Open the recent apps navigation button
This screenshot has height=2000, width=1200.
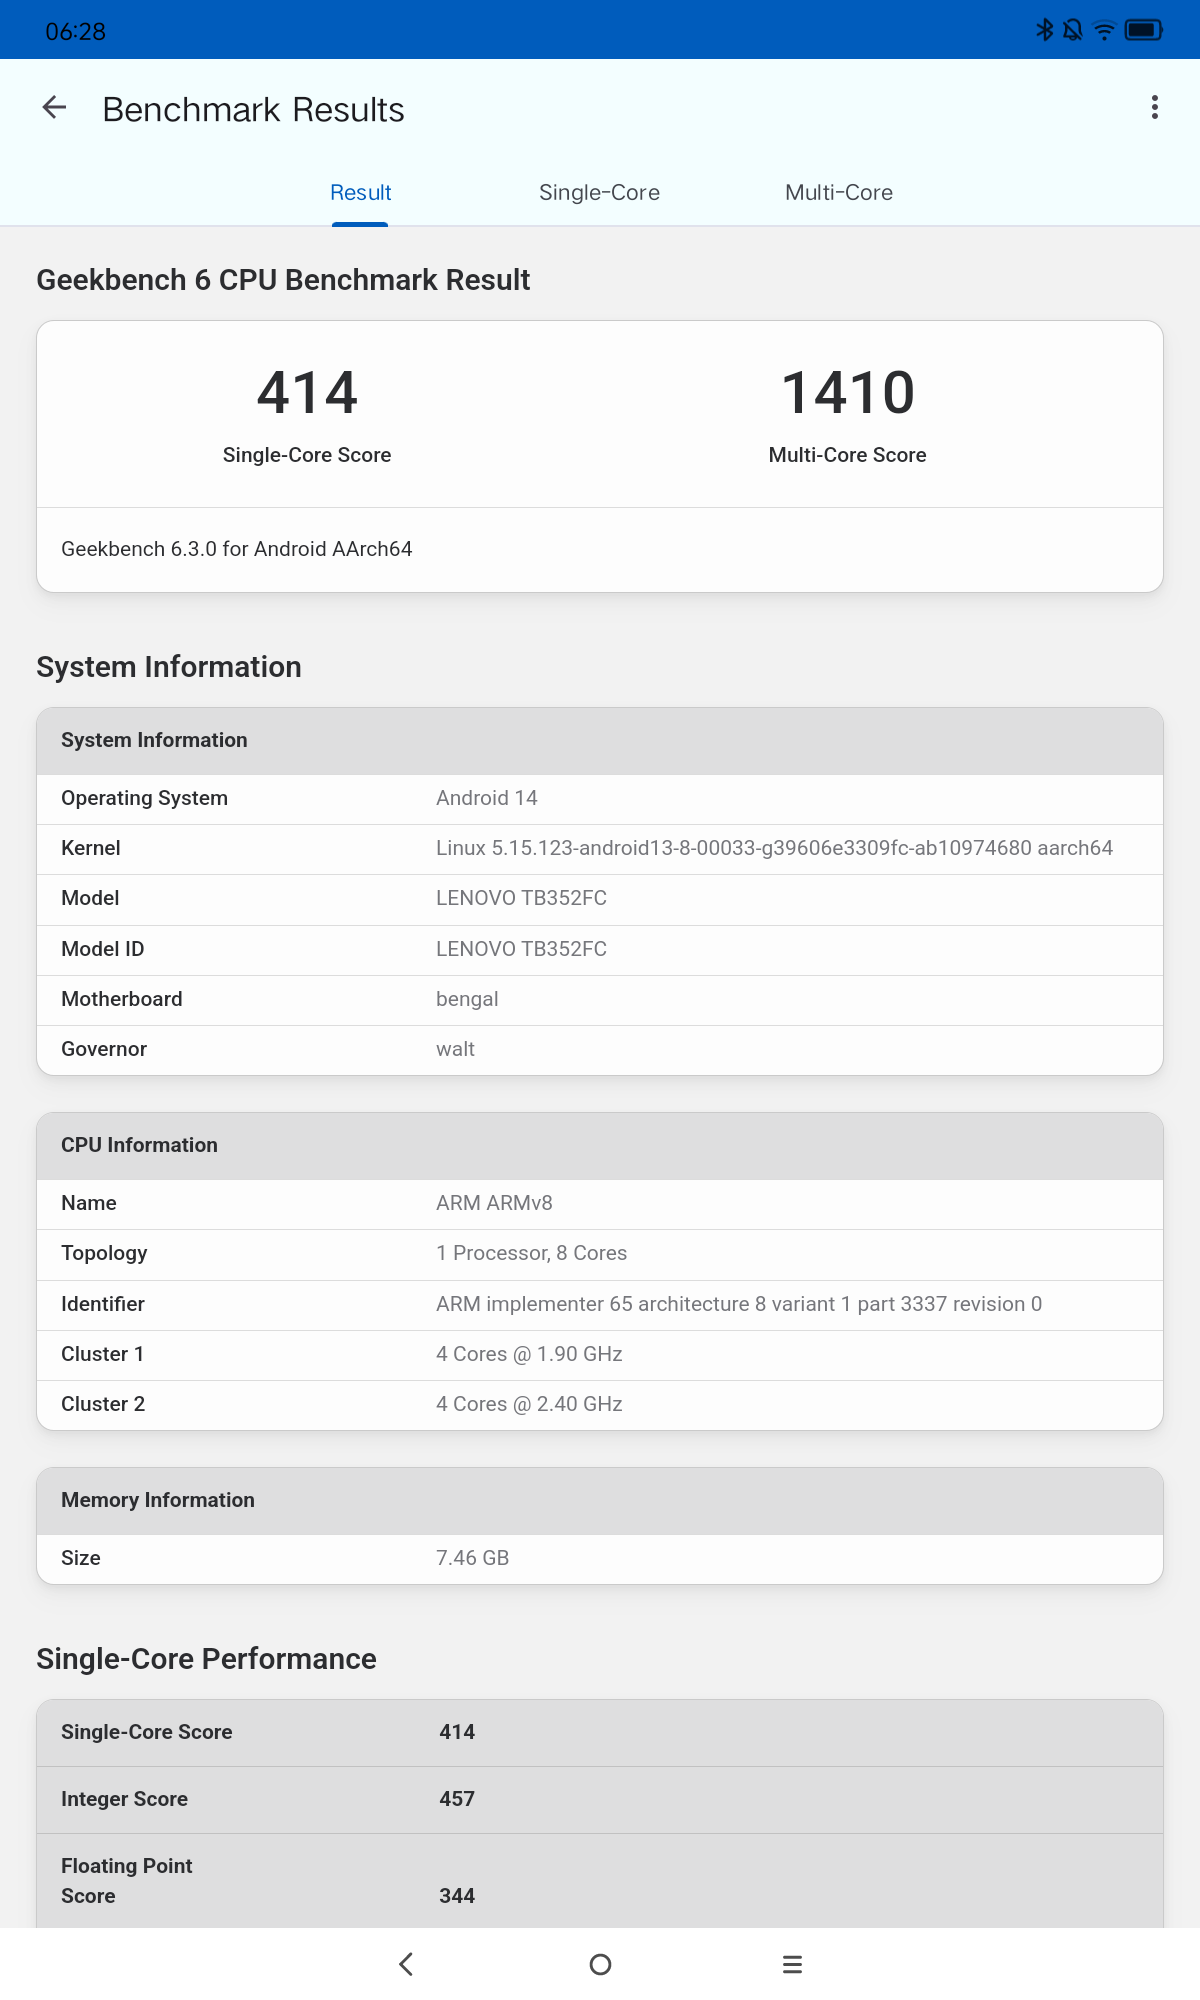pos(792,1964)
